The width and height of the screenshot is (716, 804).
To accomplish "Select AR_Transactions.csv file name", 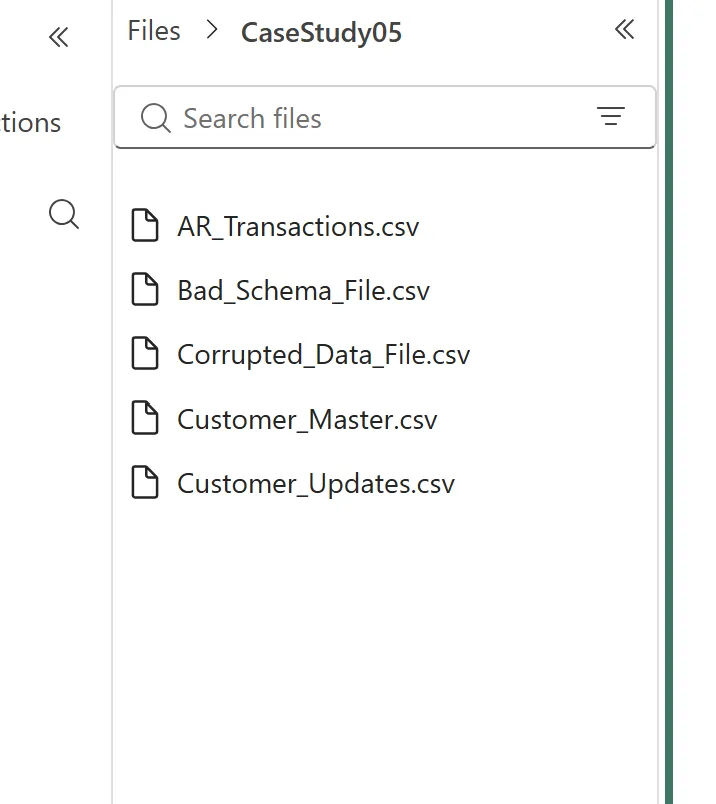I will pyautogui.click(x=298, y=227).
